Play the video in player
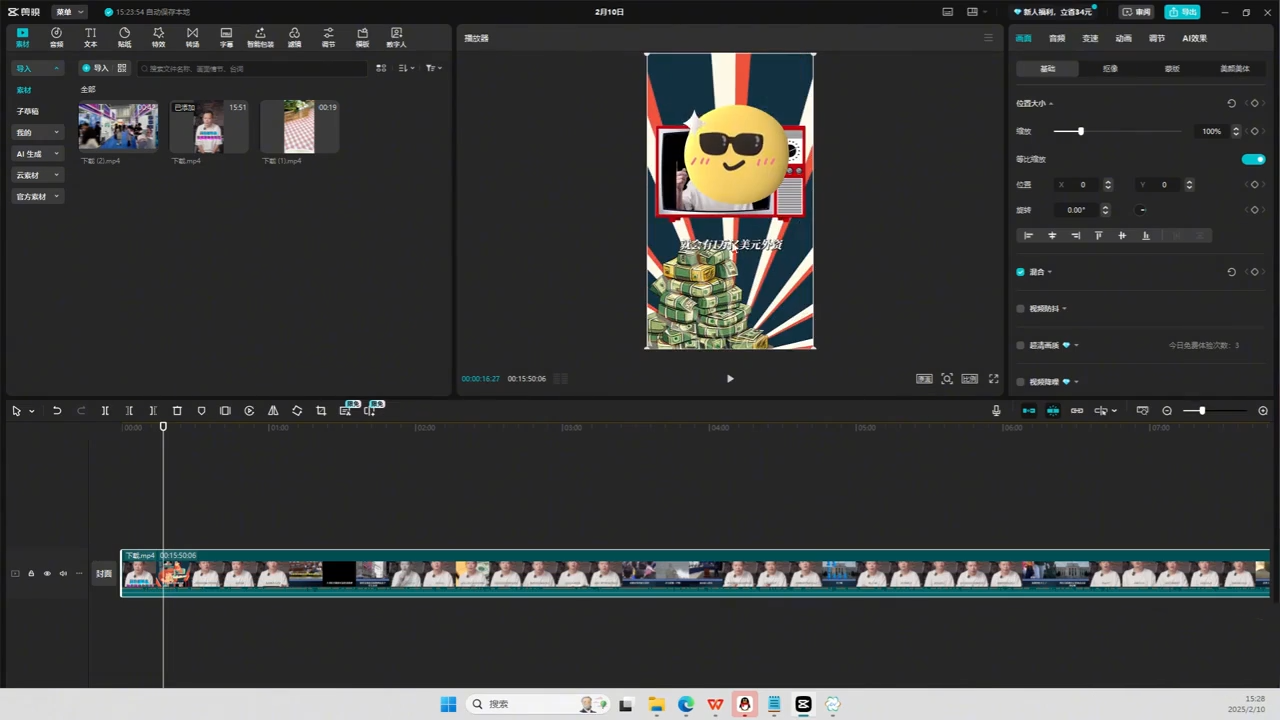This screenshot has width=1280, height=720. (730, 379)
